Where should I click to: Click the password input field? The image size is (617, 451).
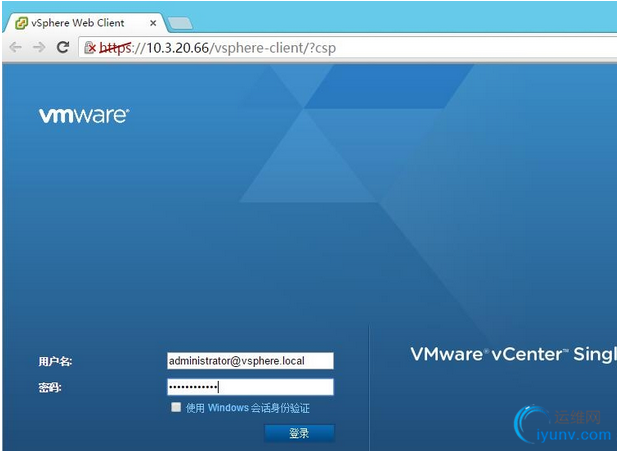pyautogui.click(x=250, y=387)
